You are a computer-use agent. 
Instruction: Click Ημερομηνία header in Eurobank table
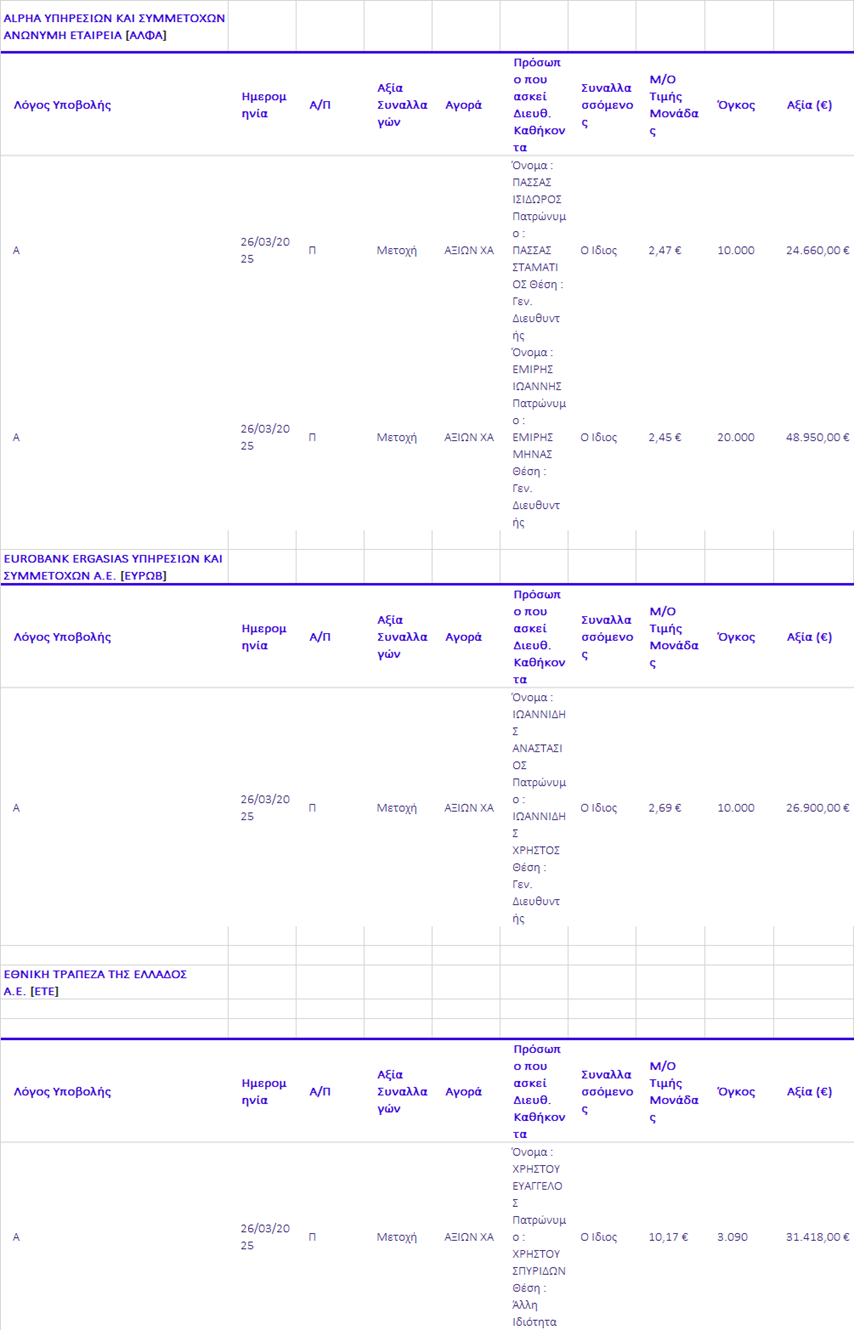pos(264,637)
